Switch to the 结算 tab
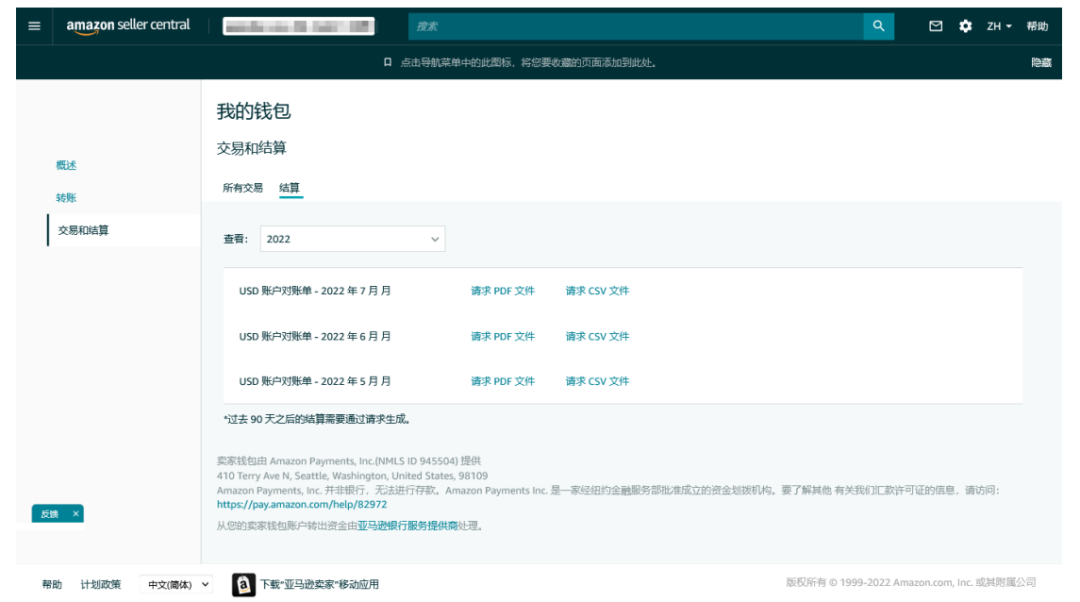The image size is (1080, 602). [289, 188]
